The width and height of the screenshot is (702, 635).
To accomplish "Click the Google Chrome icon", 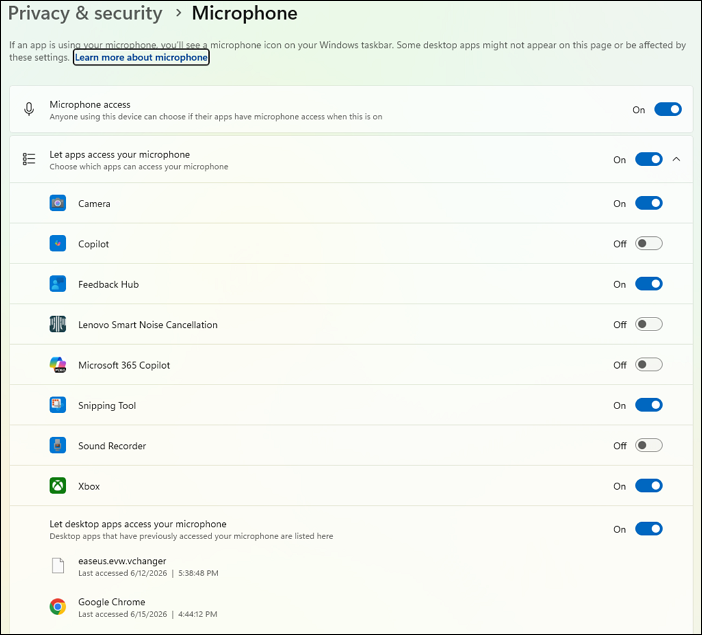I will coord(58,607).
